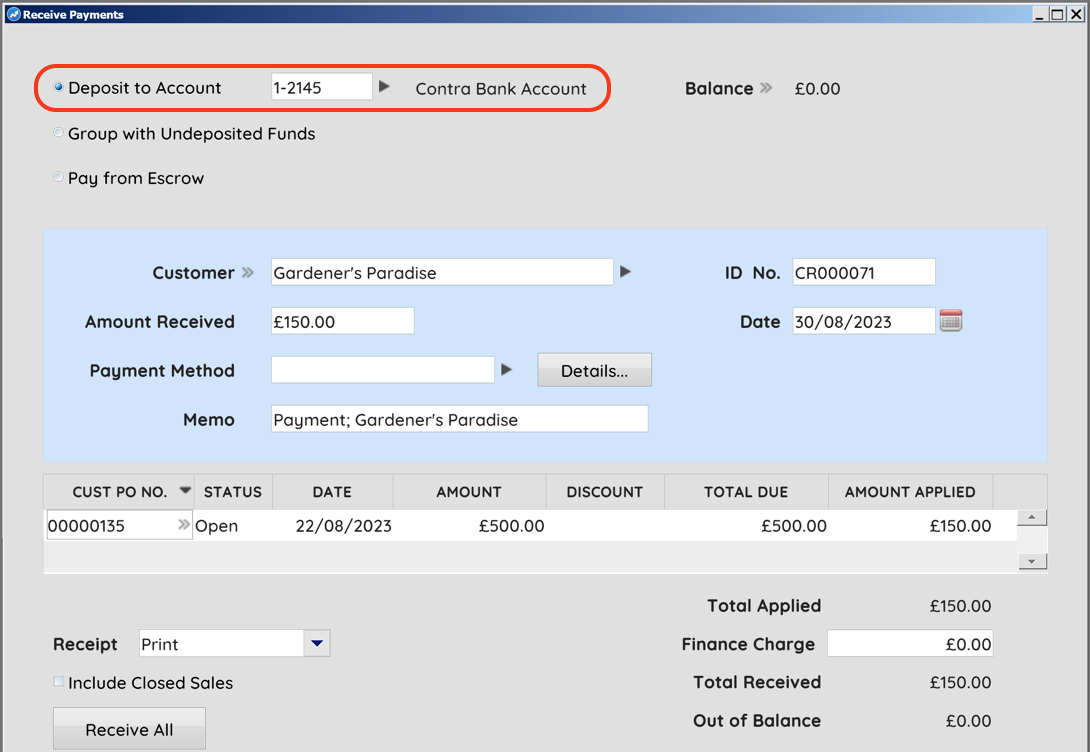Click the Receive Payments window icon in the title bar

tap(13, 15)
